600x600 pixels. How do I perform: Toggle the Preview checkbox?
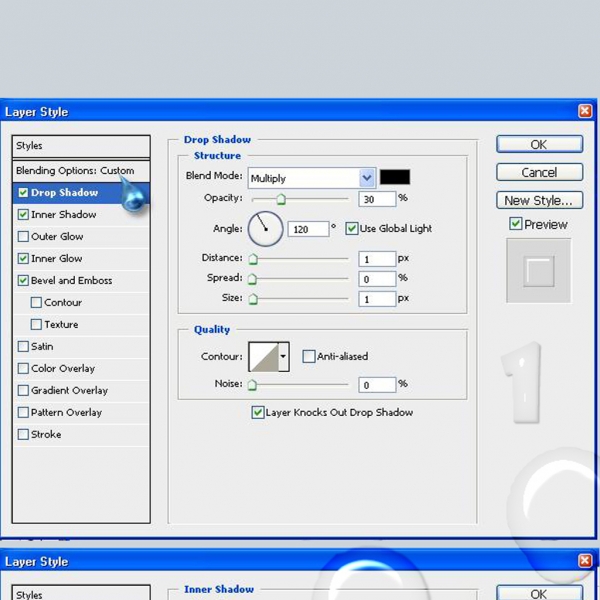(x=515, y=223)
